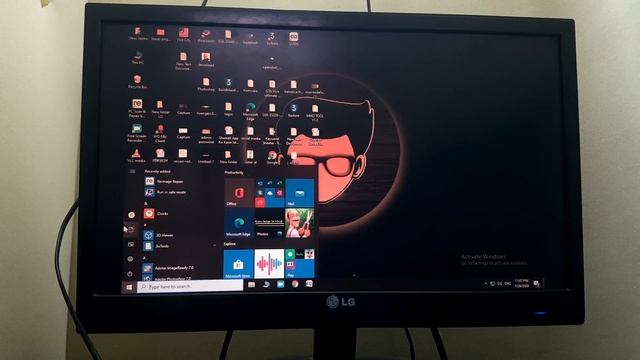The height and width of the screenshot is (360, 640).
Task: Select Free Screen Recorder desktop icon
Action: [137, 133]
